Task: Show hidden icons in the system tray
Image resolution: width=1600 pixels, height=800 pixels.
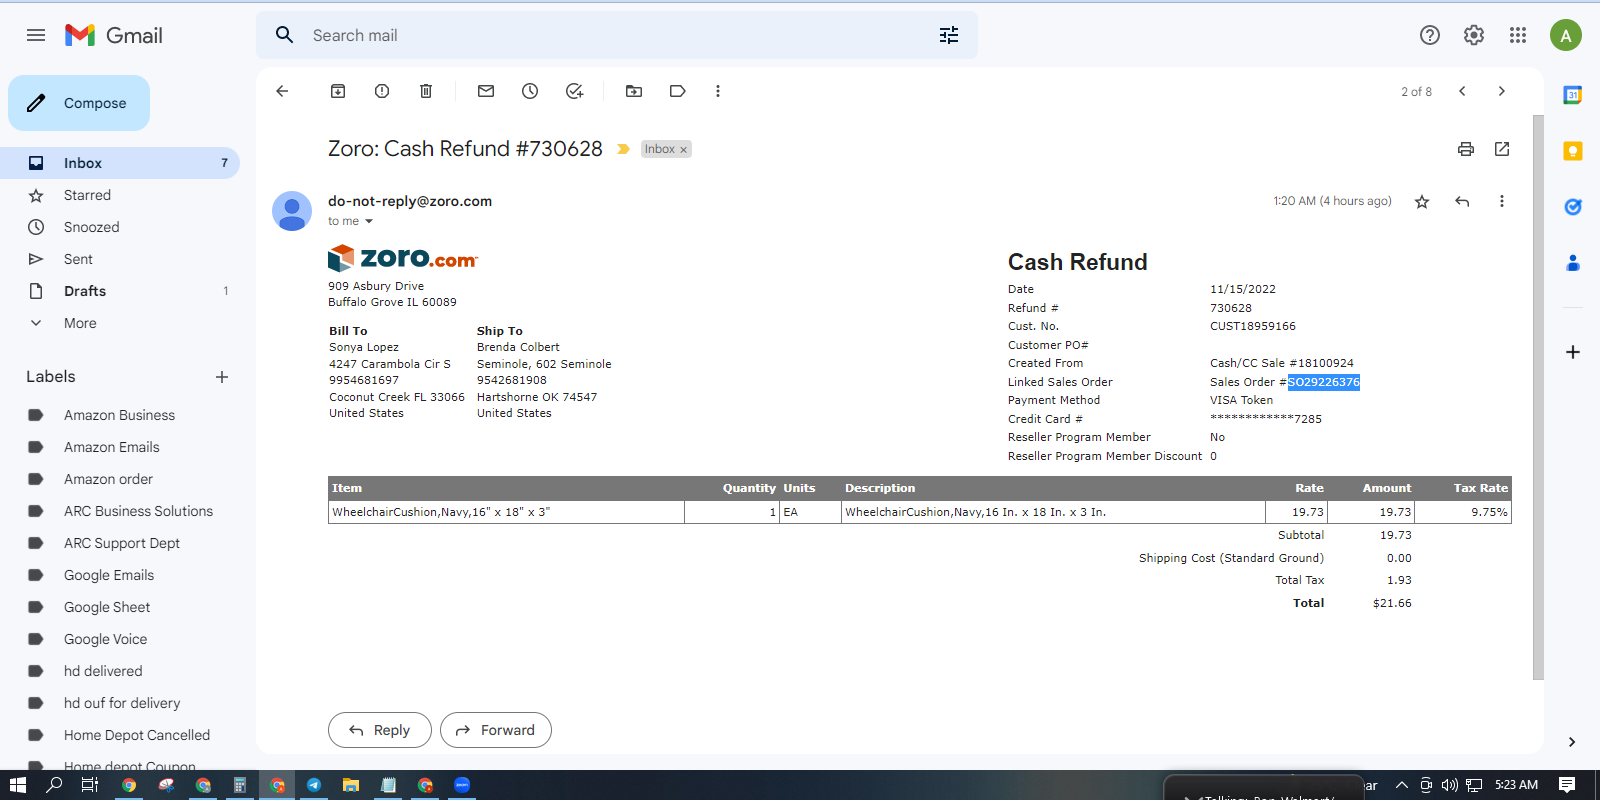Action: tap(1402, 785)
